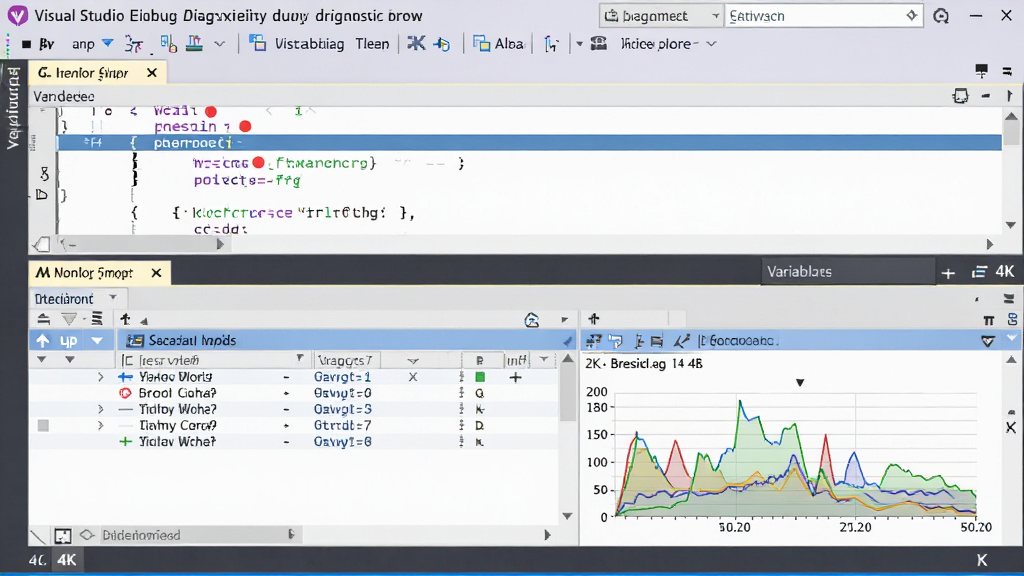Click the black triangle marker above the chart
This screenshot has height=576, width=1024.
click(799, 383)
